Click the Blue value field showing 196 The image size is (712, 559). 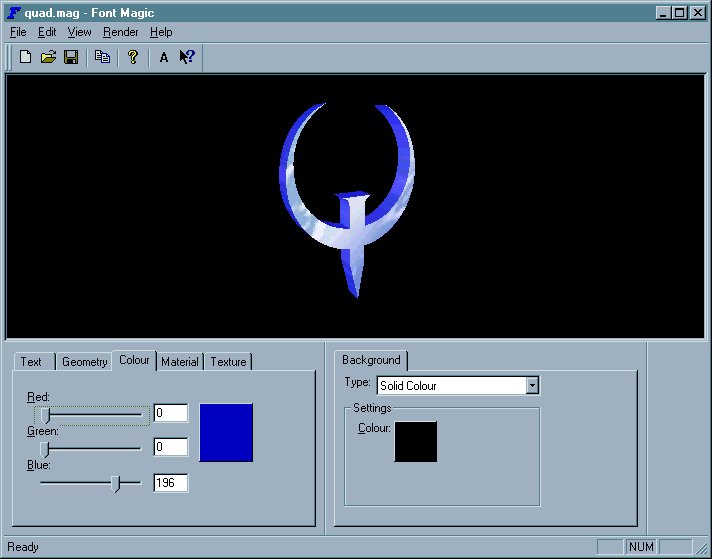[171, 483]
